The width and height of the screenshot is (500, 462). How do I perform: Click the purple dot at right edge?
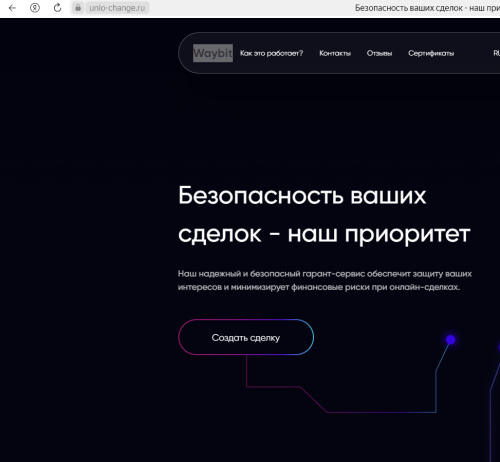(499, 347)
